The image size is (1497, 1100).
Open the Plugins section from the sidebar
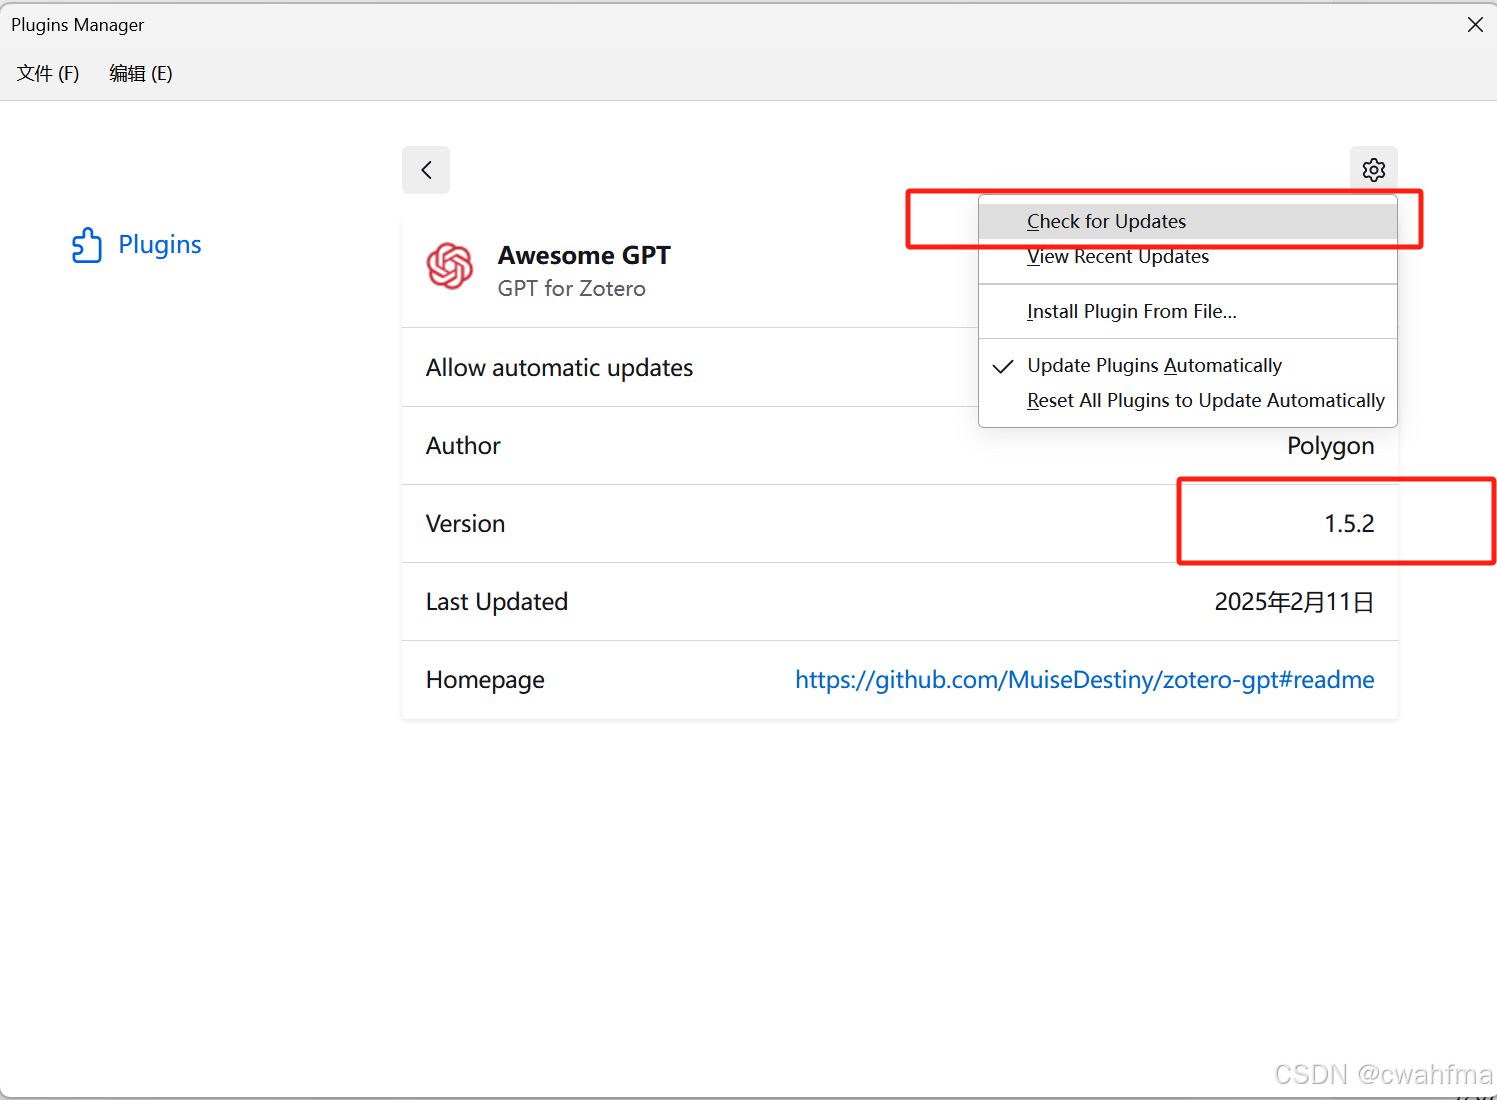pos(159,244)
